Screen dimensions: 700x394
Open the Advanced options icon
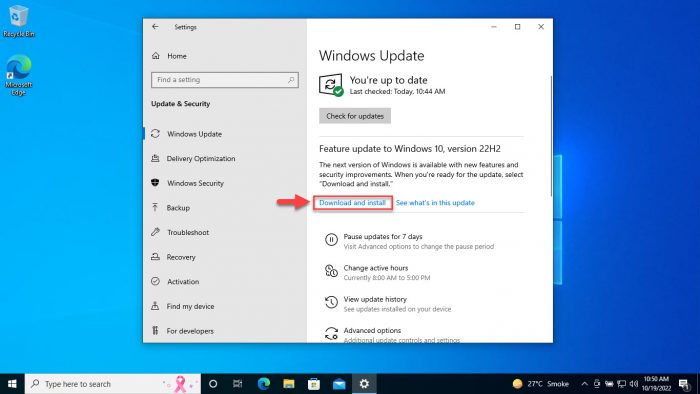click(x=331, y=333)
